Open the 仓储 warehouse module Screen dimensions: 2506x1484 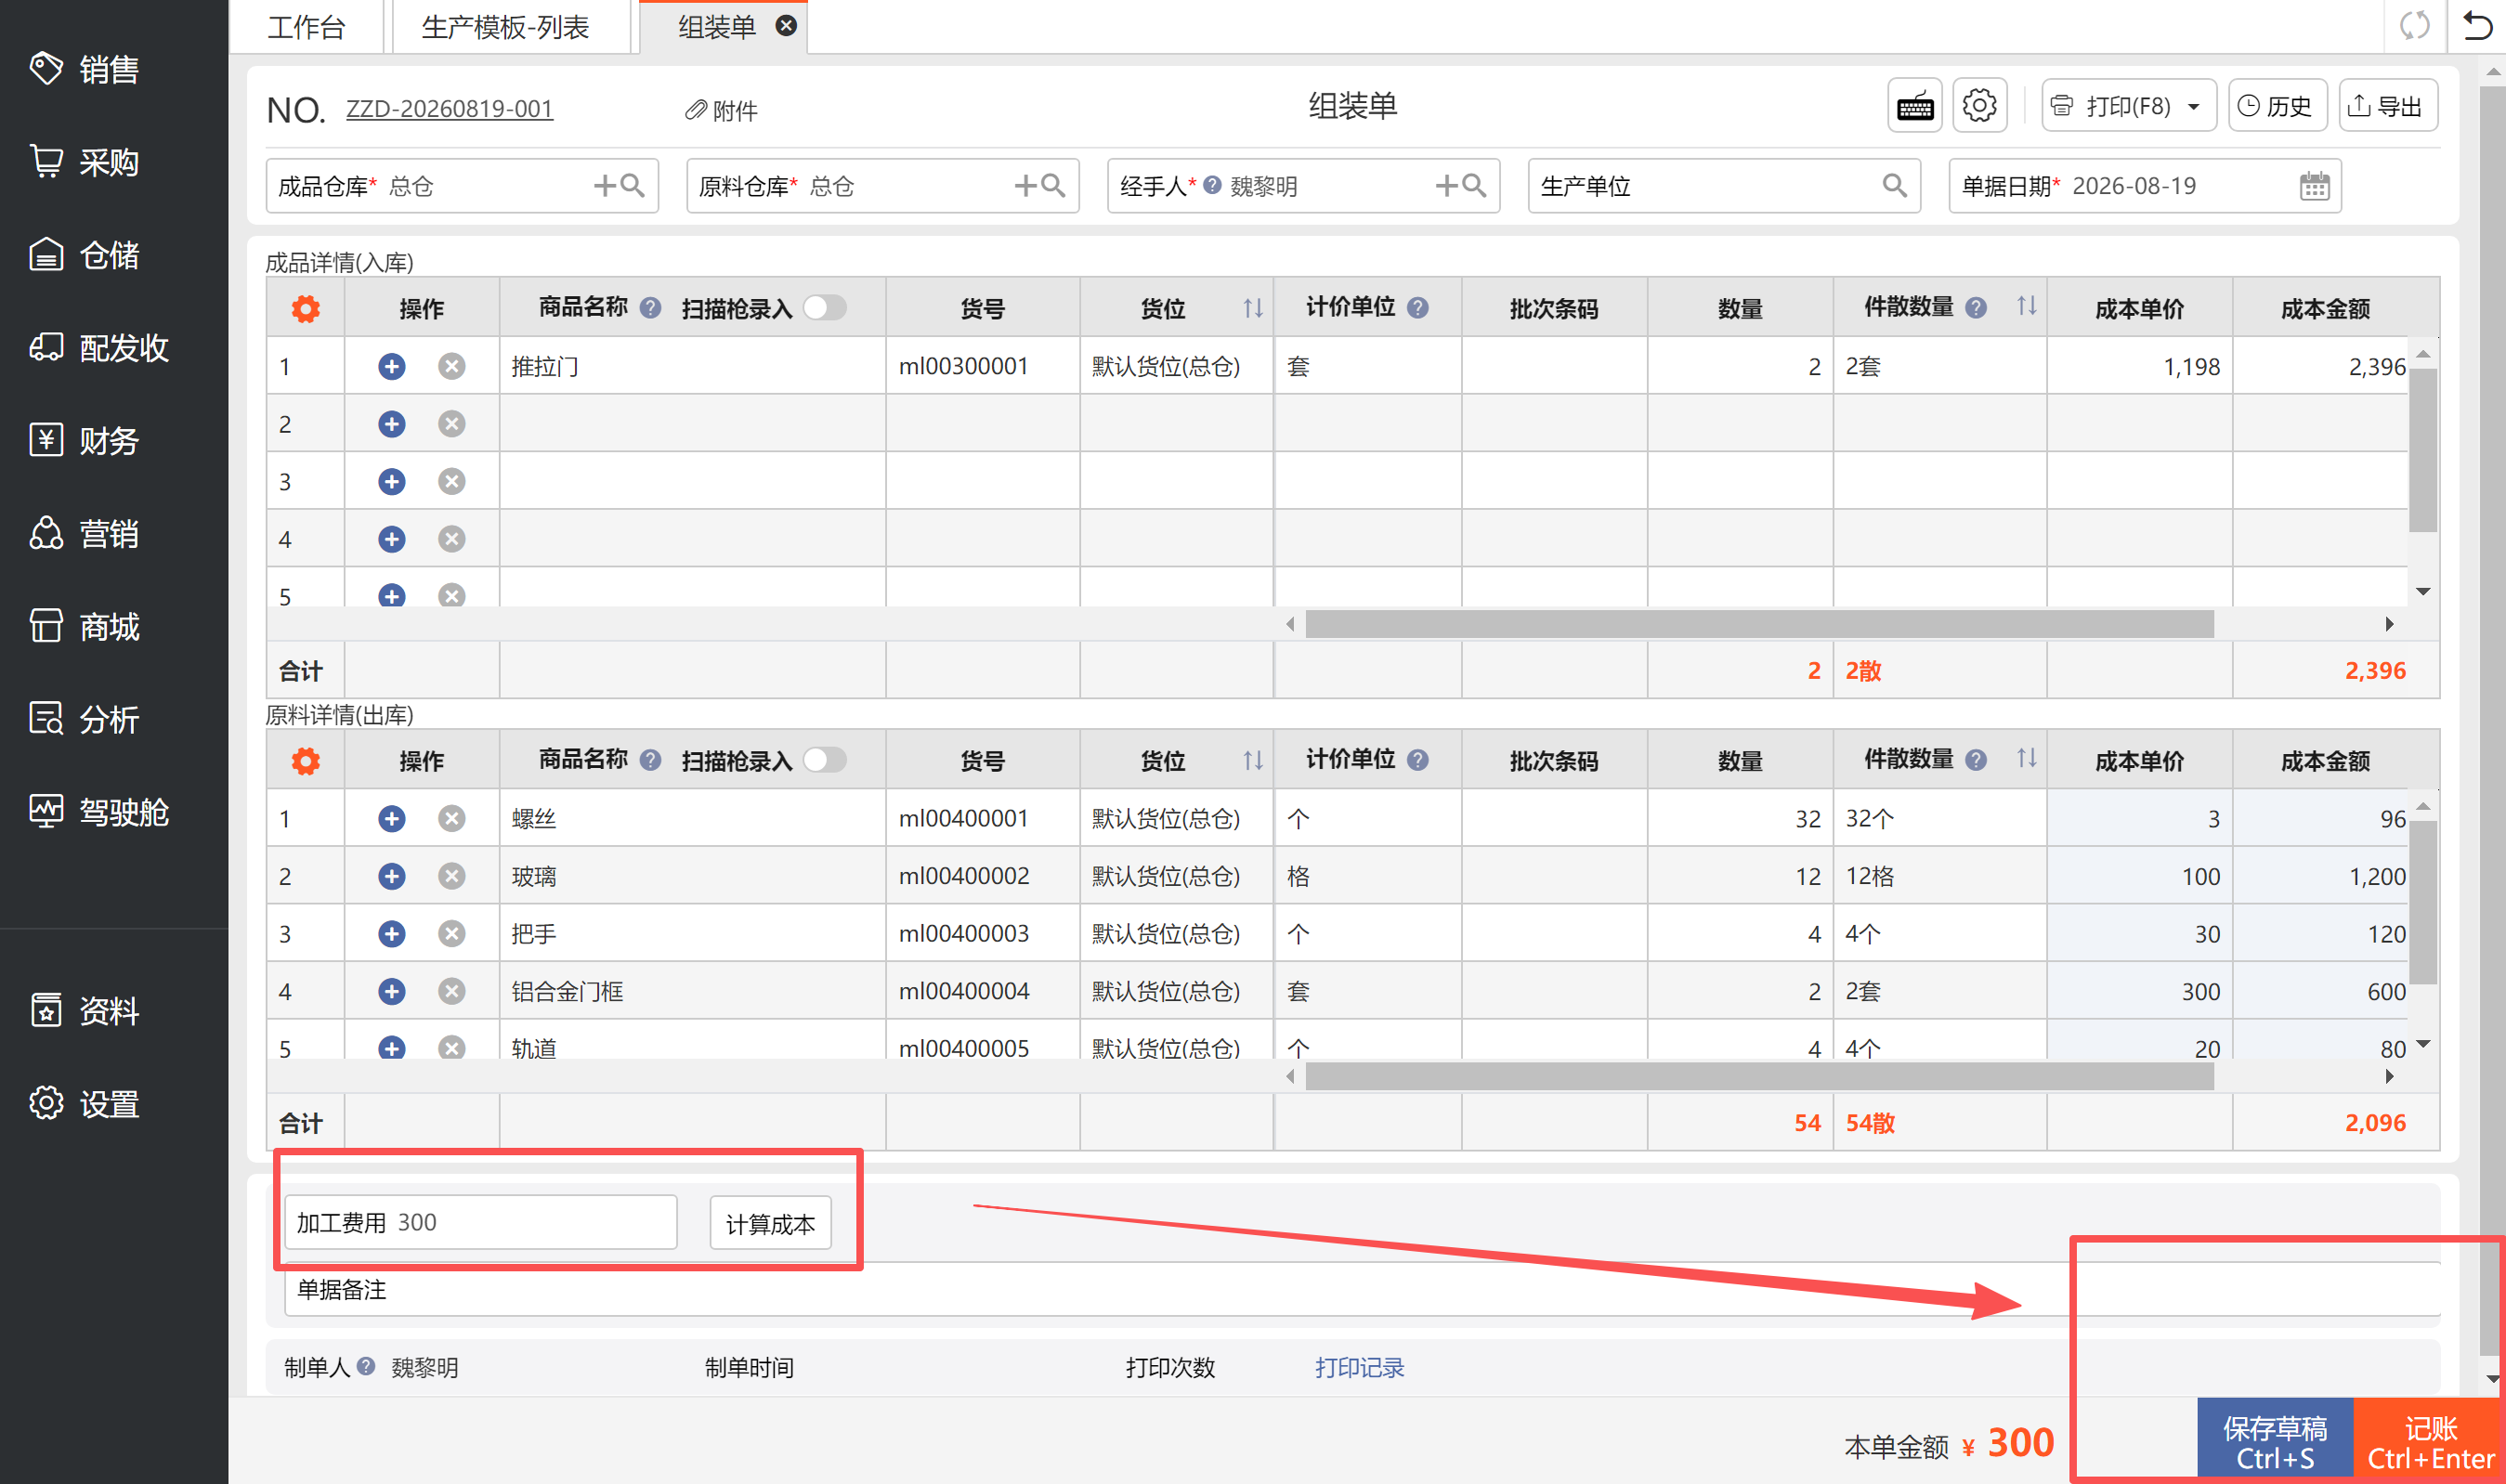pyautogui.click(x=84, y=255)
